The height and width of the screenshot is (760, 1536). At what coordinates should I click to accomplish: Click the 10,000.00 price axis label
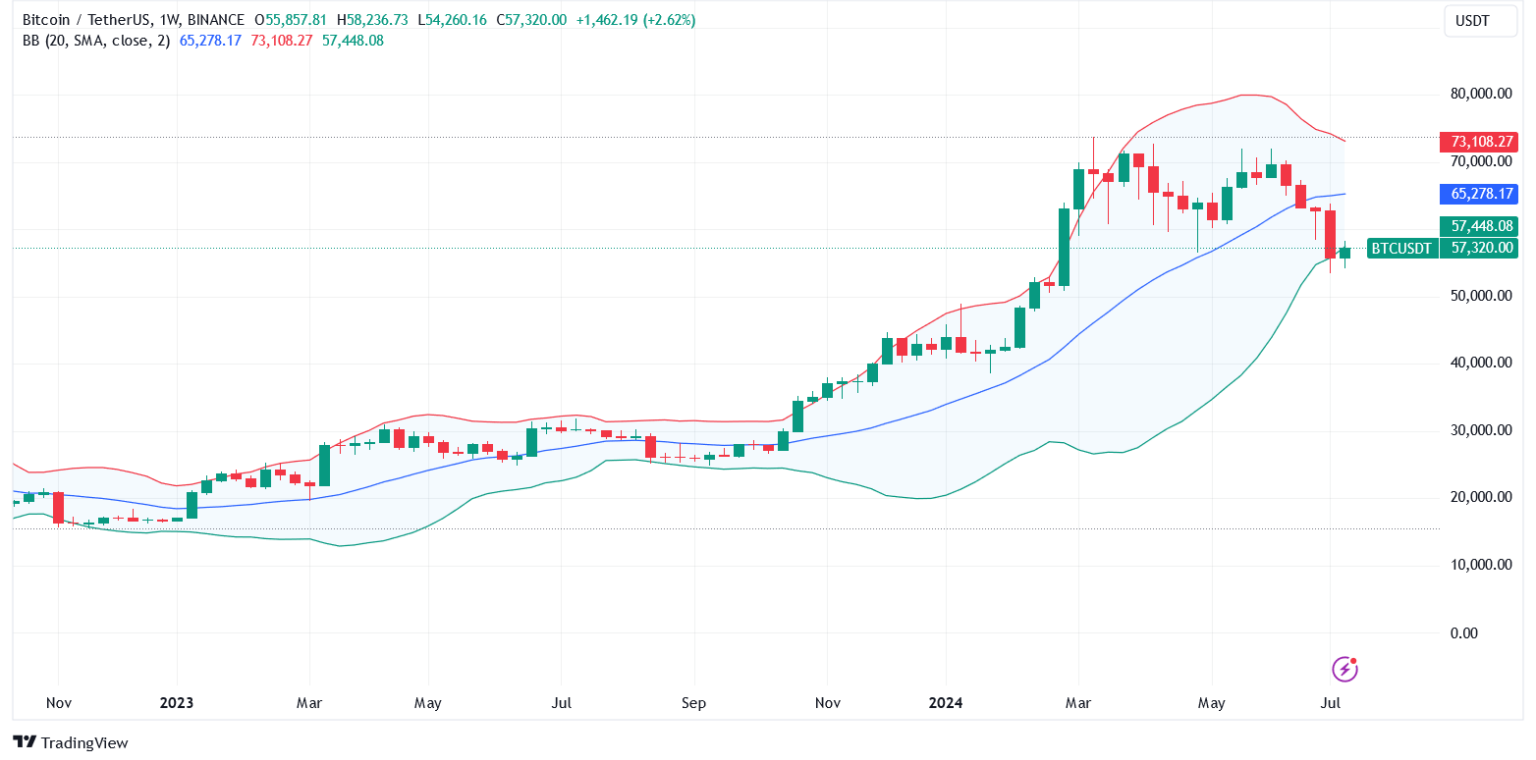point(1479,565)
